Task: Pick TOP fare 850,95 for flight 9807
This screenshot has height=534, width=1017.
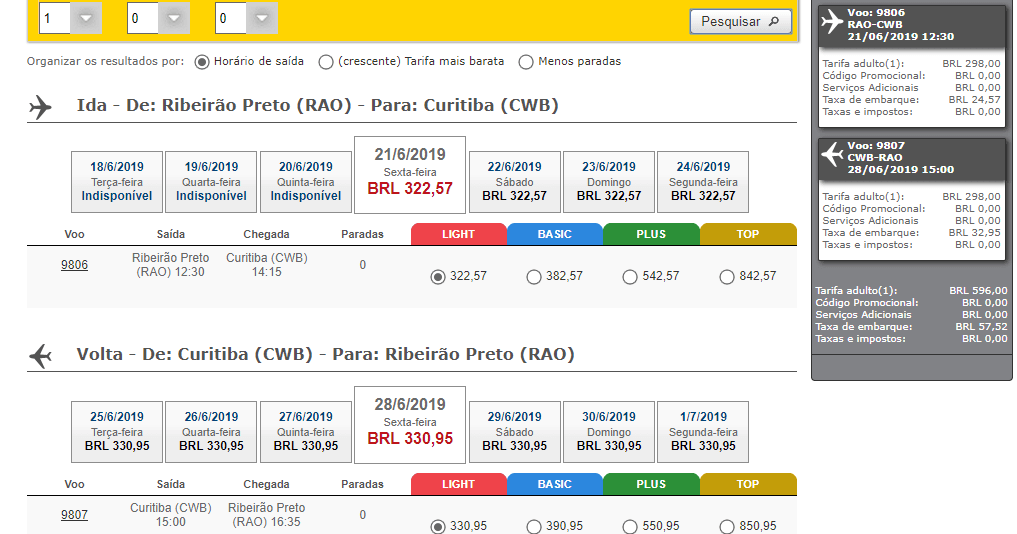Action: pos(726,526)
